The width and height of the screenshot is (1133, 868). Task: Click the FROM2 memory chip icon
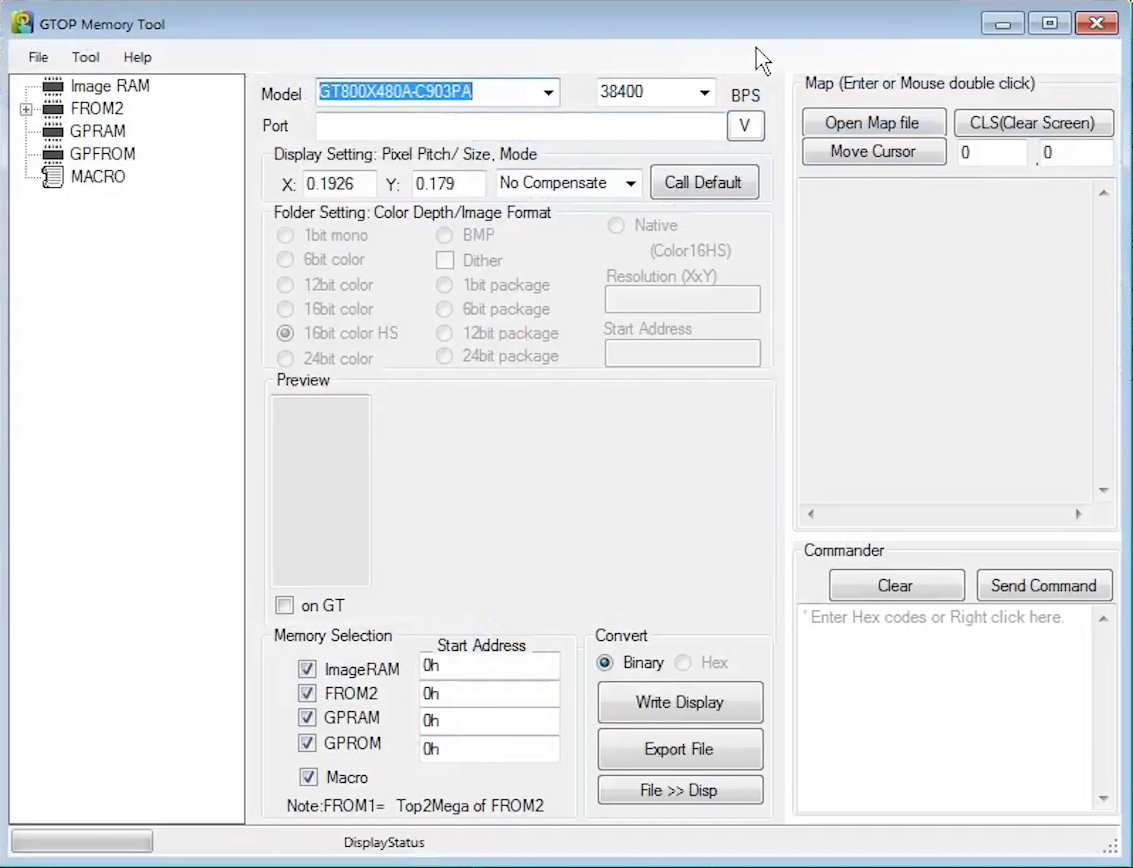[x=53, y=109]
